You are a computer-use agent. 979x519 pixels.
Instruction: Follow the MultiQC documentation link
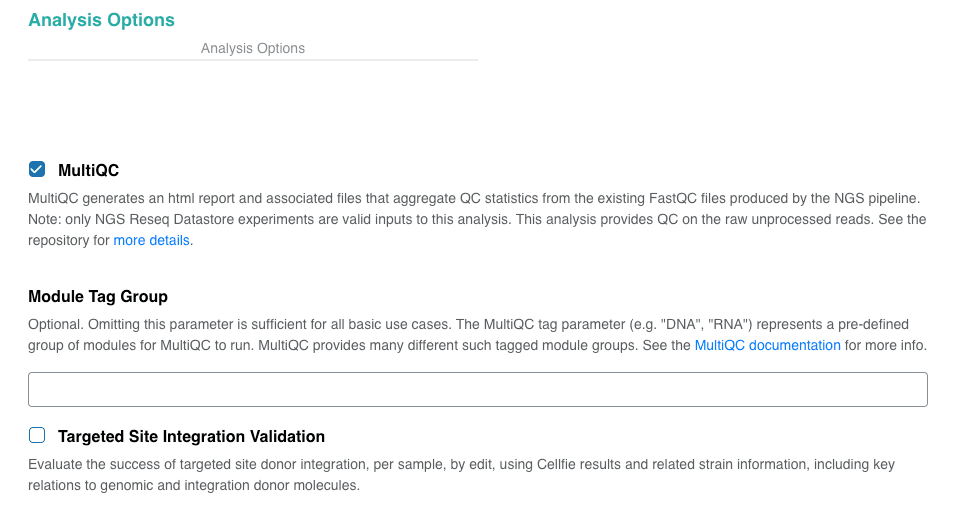point(767,345)
